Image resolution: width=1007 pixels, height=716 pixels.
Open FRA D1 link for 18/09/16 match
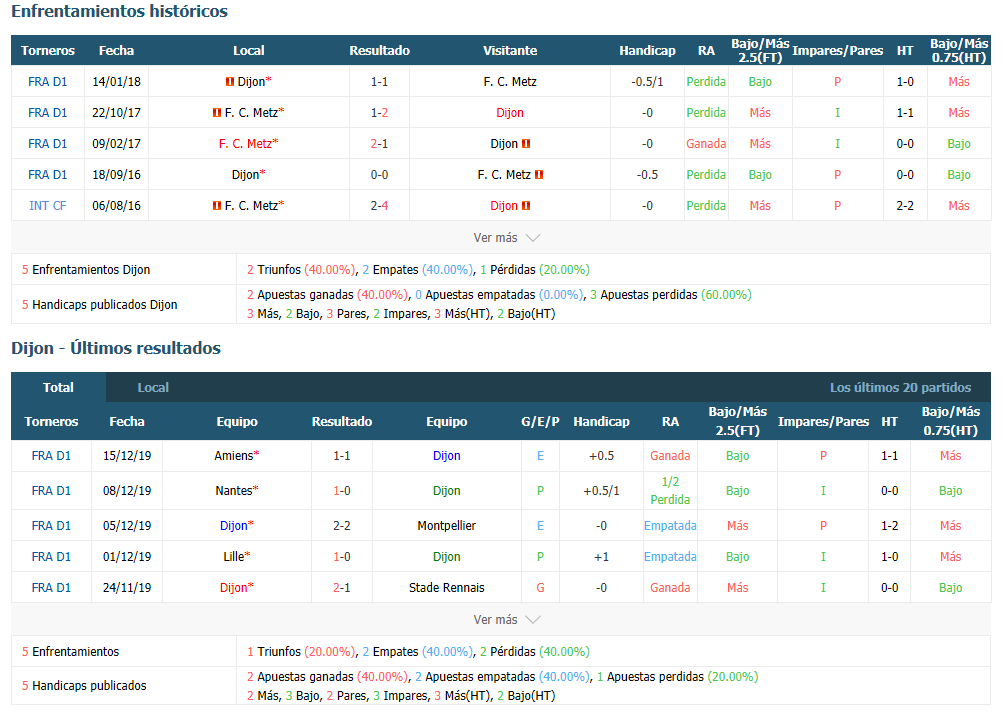[x=48, y=175]
